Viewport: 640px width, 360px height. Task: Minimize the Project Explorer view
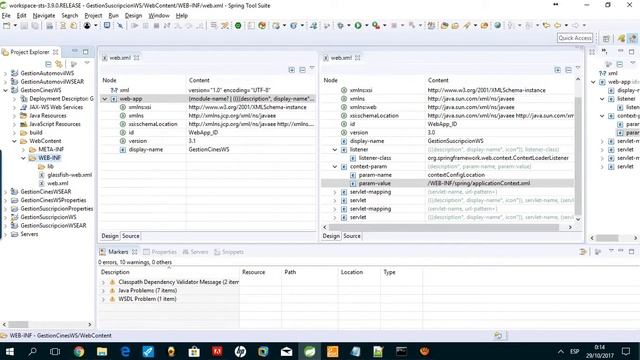coord(75,52)
